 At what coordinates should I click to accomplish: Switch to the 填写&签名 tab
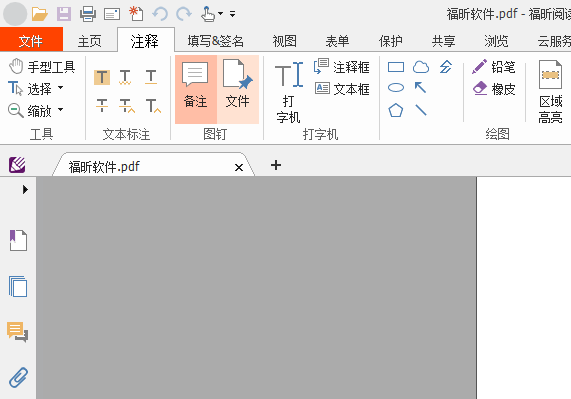(x=216, y=41)
